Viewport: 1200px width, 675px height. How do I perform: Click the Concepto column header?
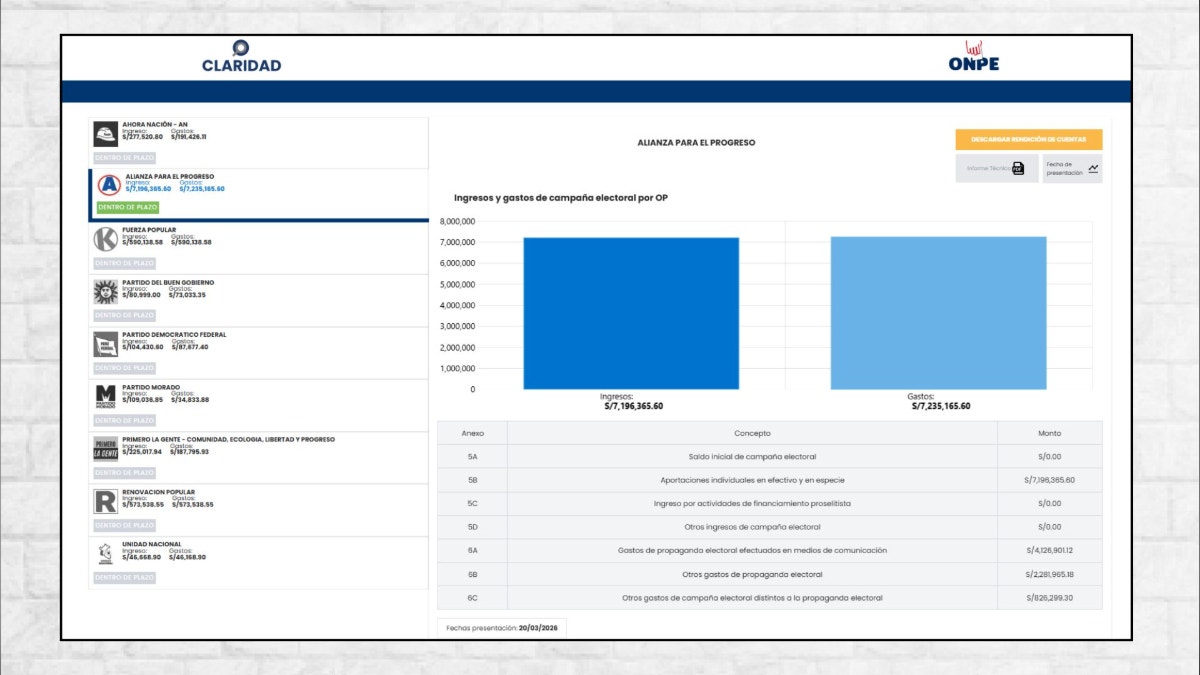(x=752, y=433)
